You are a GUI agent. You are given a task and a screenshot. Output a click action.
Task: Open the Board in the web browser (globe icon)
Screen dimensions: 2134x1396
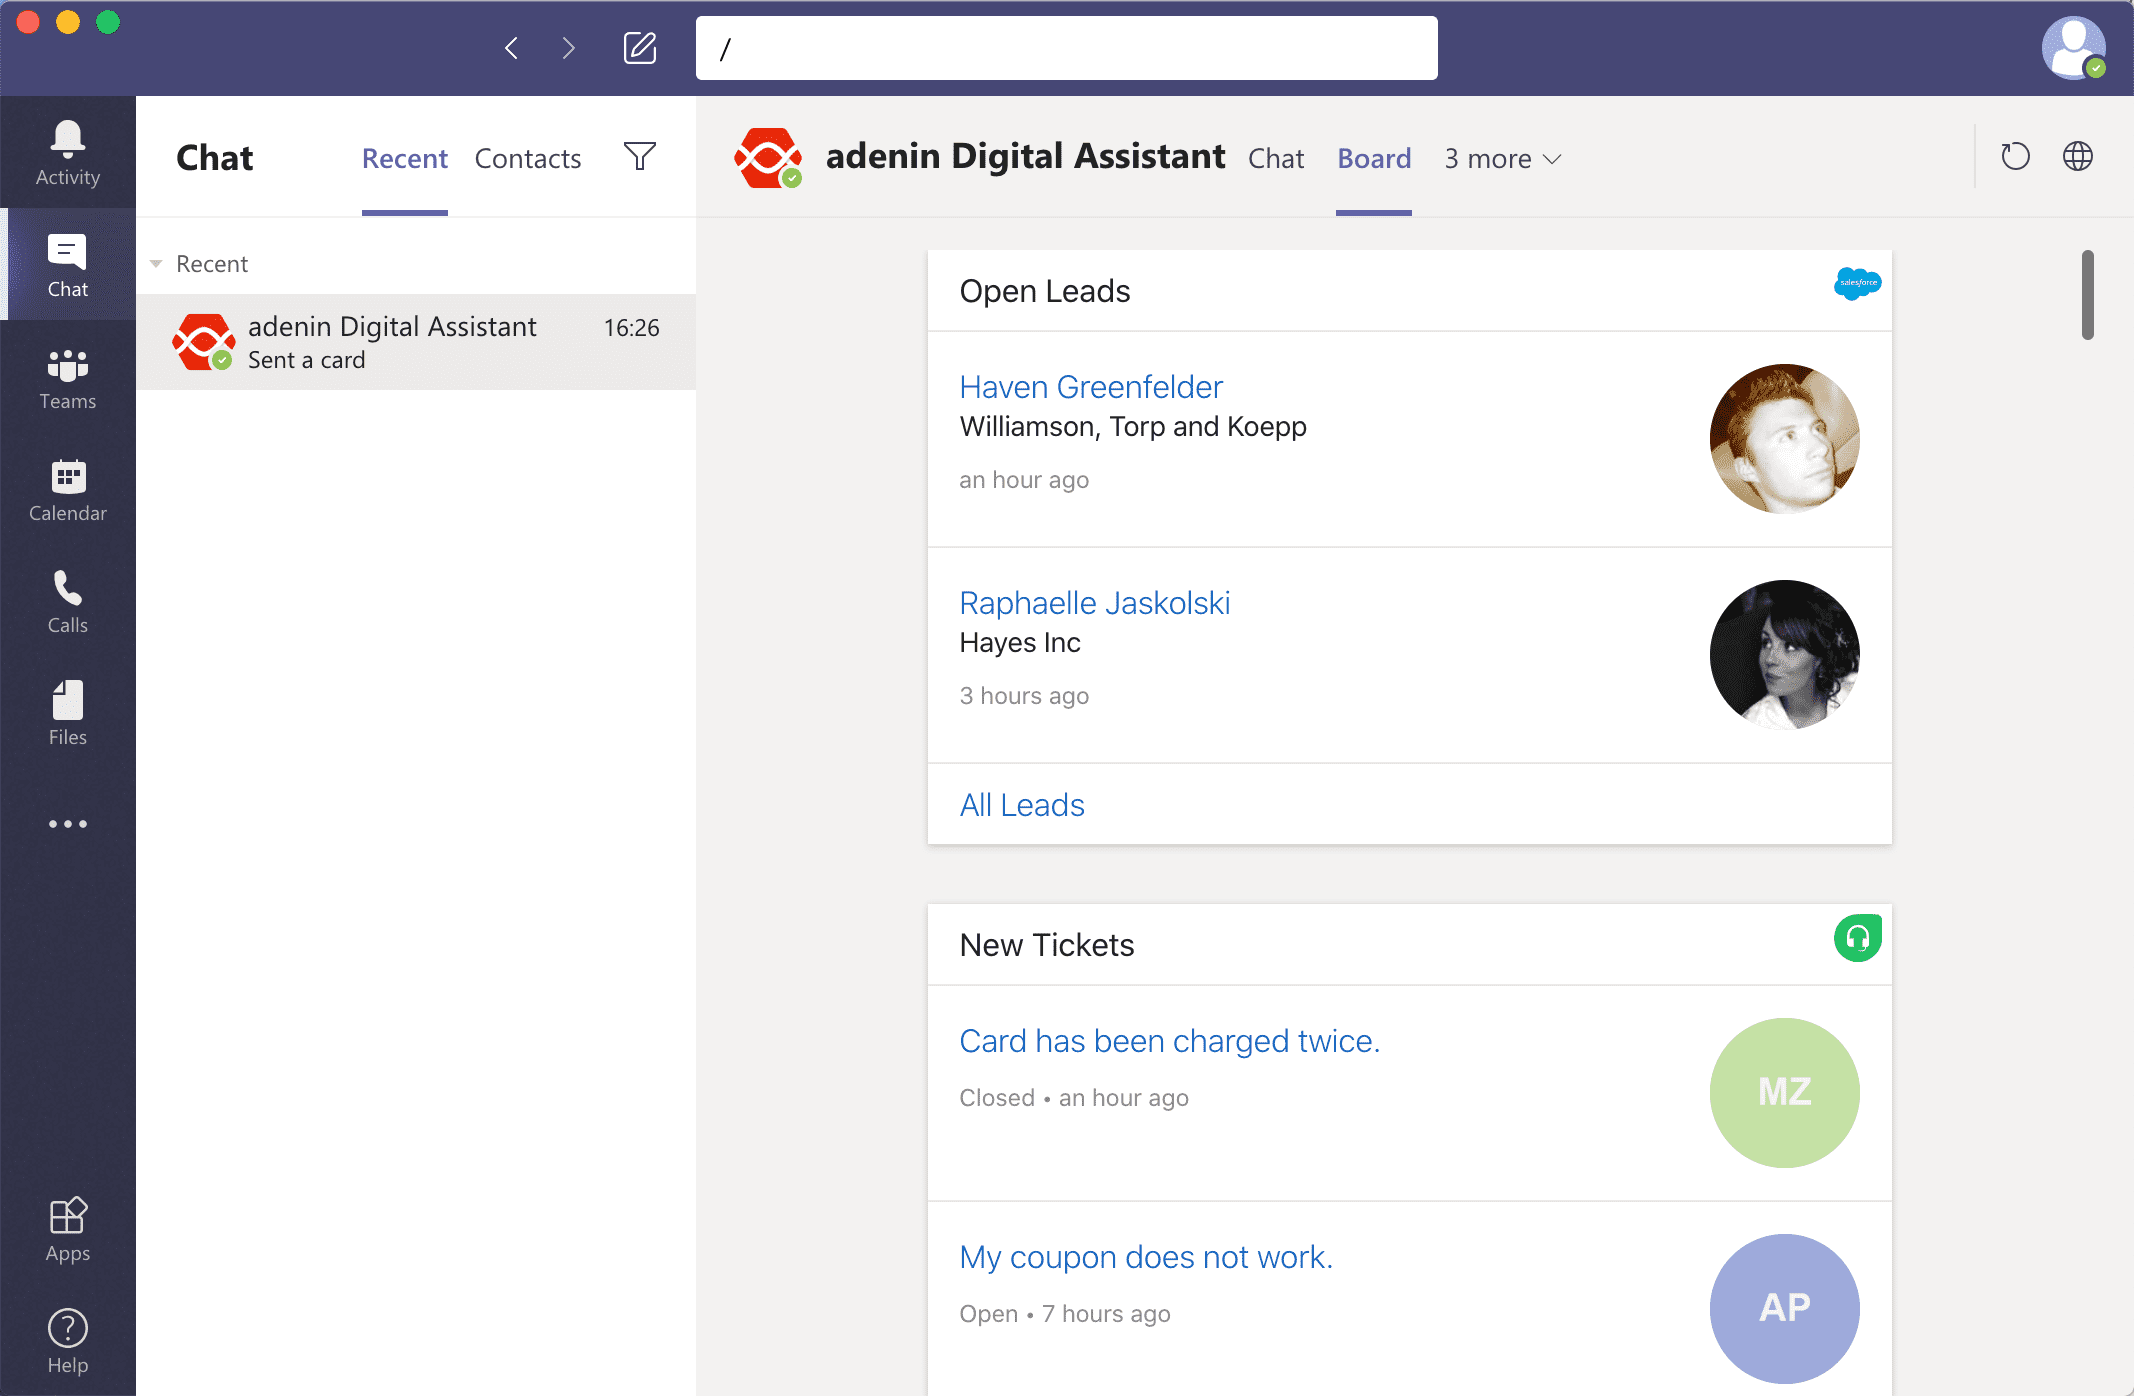2078,156
